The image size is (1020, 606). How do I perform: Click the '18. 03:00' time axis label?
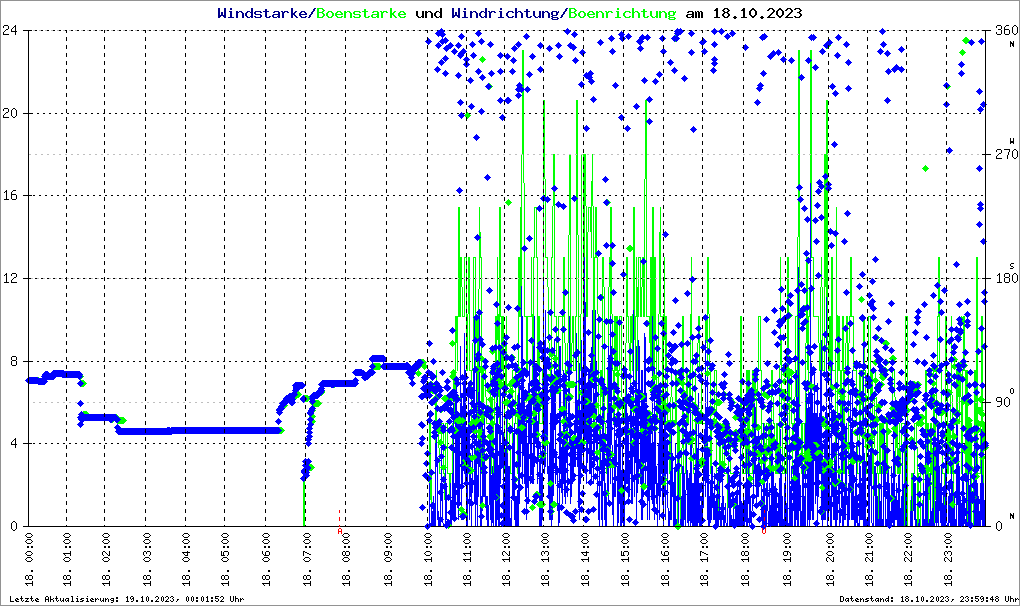click(148, 559)
